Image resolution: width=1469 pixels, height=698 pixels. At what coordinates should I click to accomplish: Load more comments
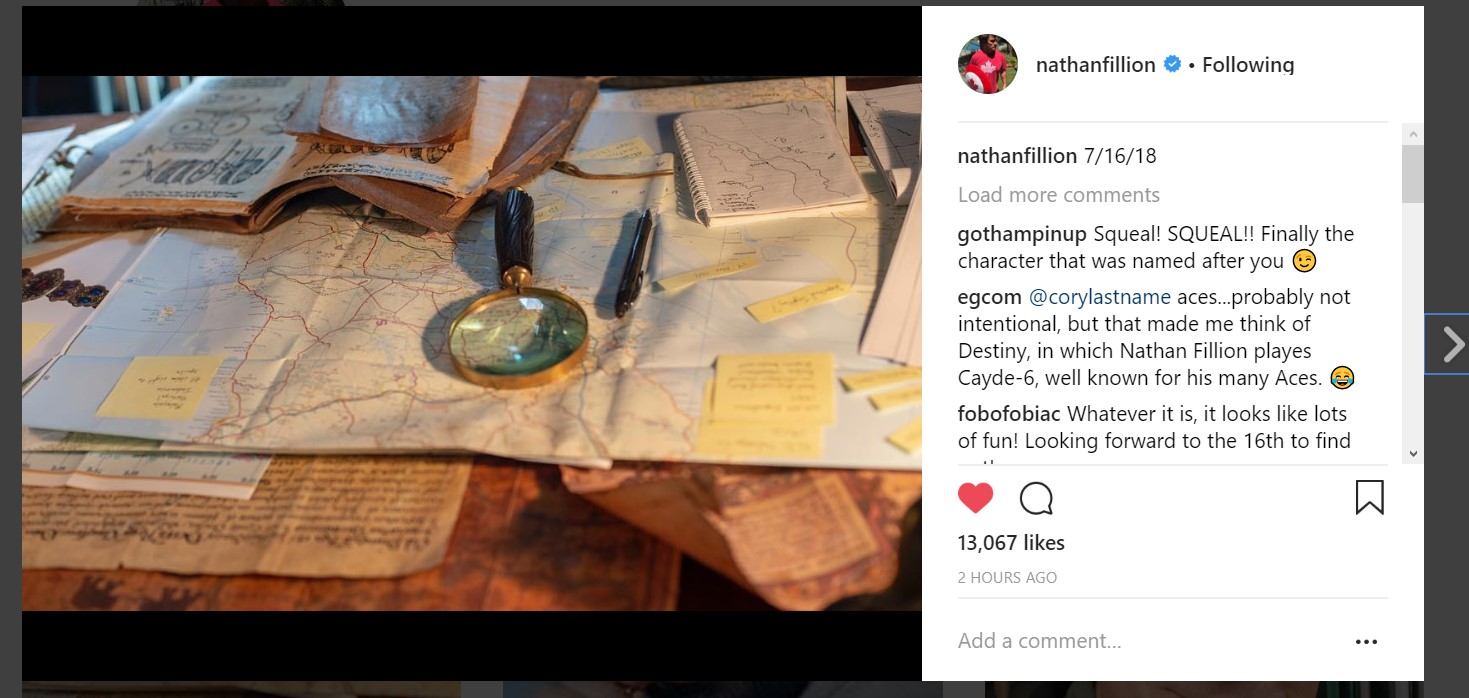tap(1058, 195)
